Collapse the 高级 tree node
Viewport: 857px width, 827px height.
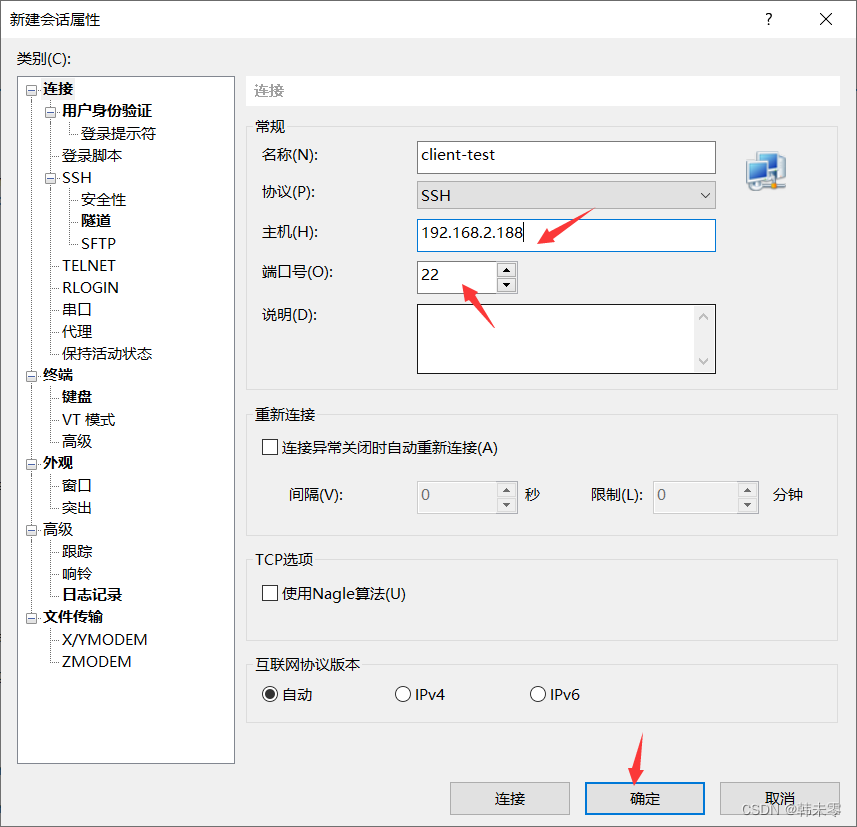coord(32,530)
